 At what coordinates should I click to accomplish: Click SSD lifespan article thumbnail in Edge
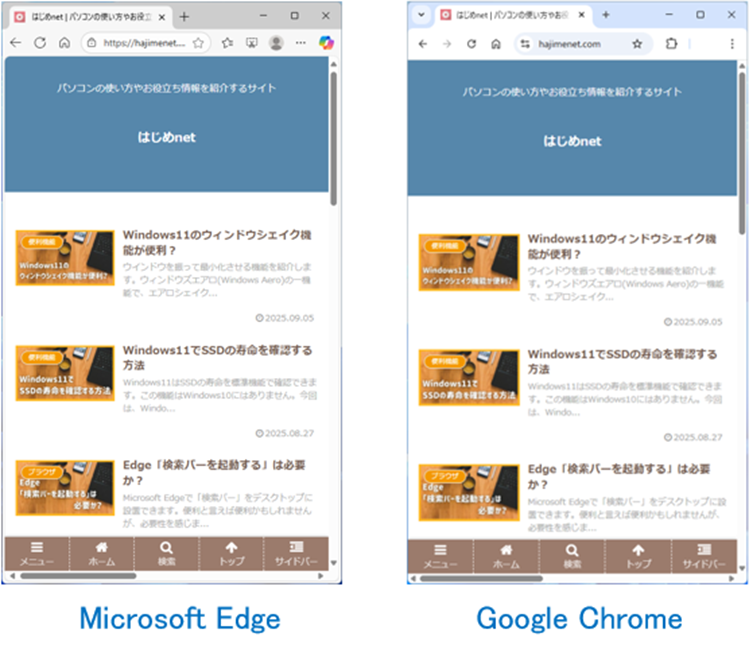coord(65,373)
